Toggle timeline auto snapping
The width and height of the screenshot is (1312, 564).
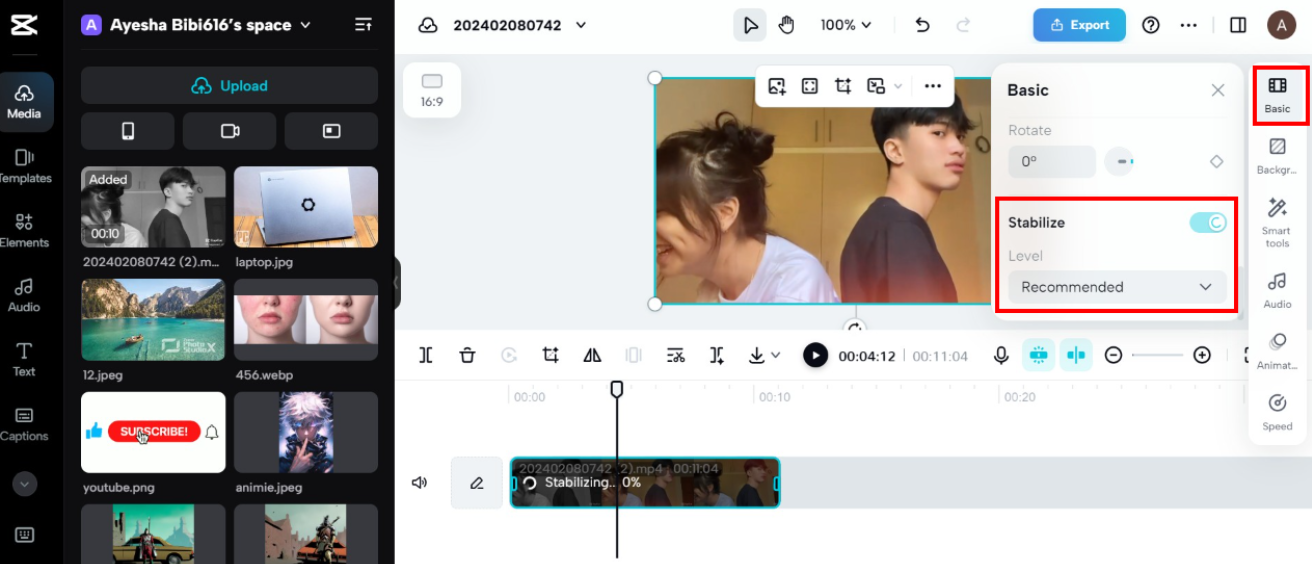(1038, 355)
